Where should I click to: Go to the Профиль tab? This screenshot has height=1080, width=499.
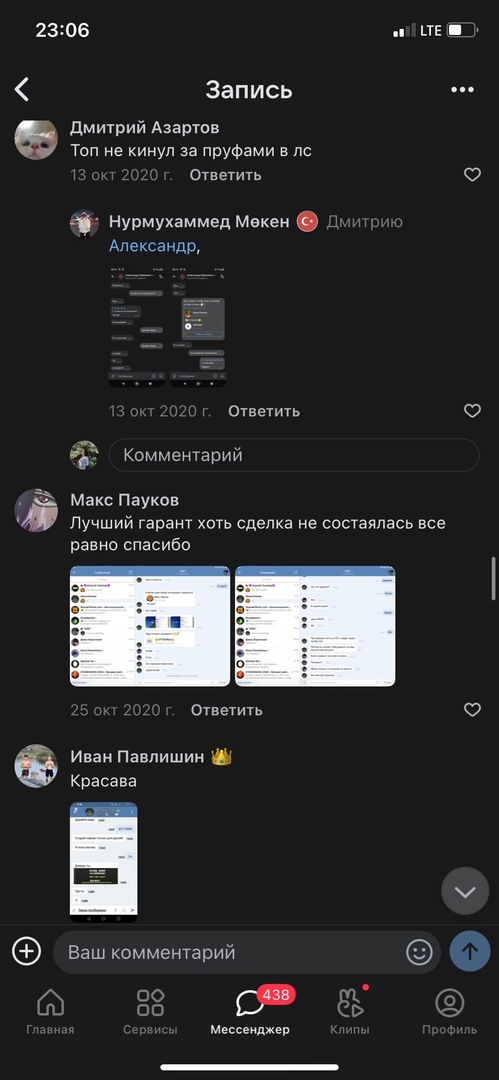pyautogui.click(x=449, y=1012)
